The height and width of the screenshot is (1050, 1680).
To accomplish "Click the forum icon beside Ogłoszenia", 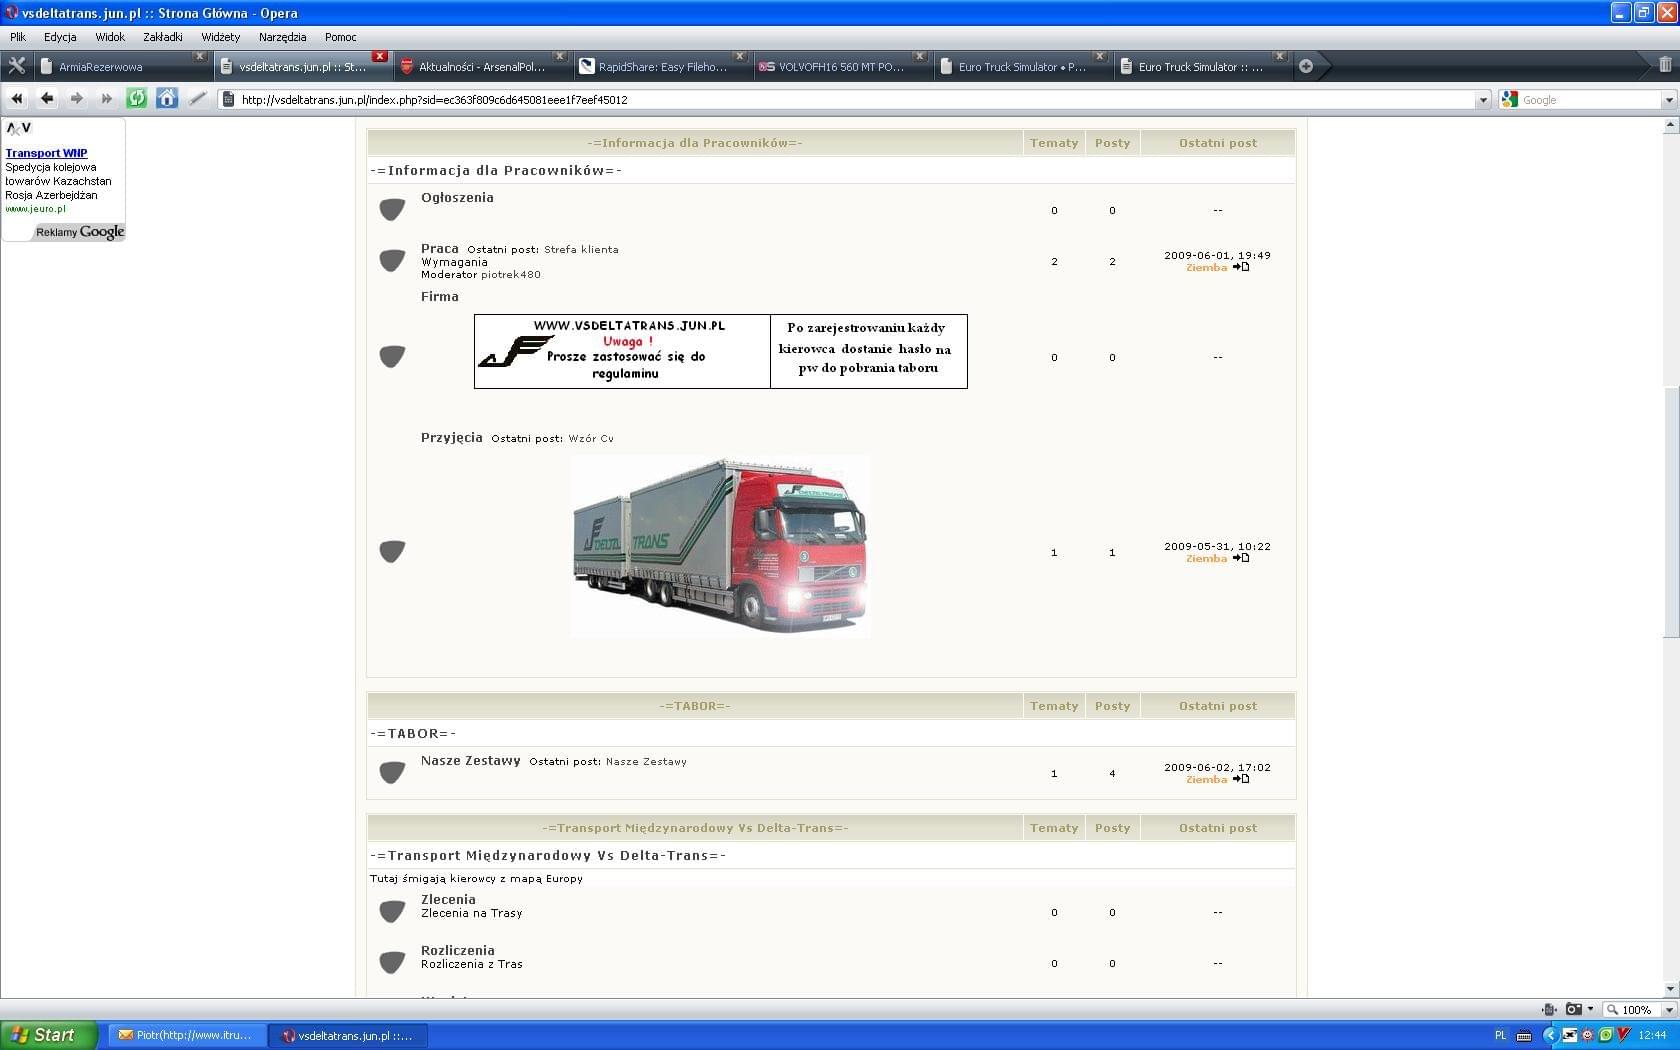I will pos(392,209).
